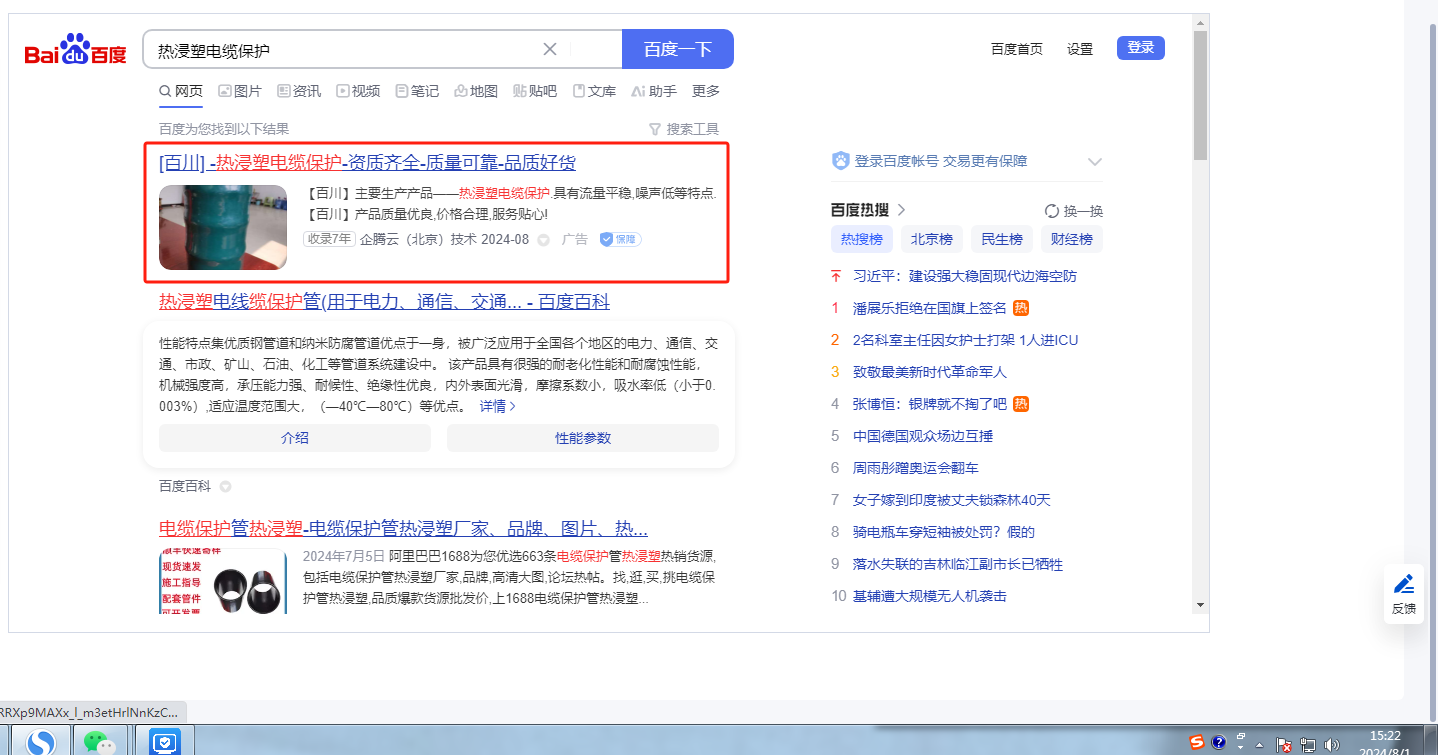Click the green pipe thumbnail in the ad result
This screenshot has width=1438, height=755.
[223, 227]
